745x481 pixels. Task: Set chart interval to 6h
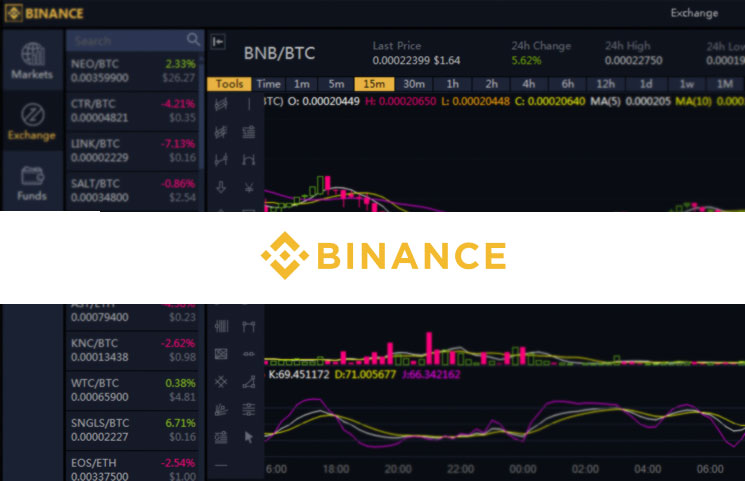(568, 84)
